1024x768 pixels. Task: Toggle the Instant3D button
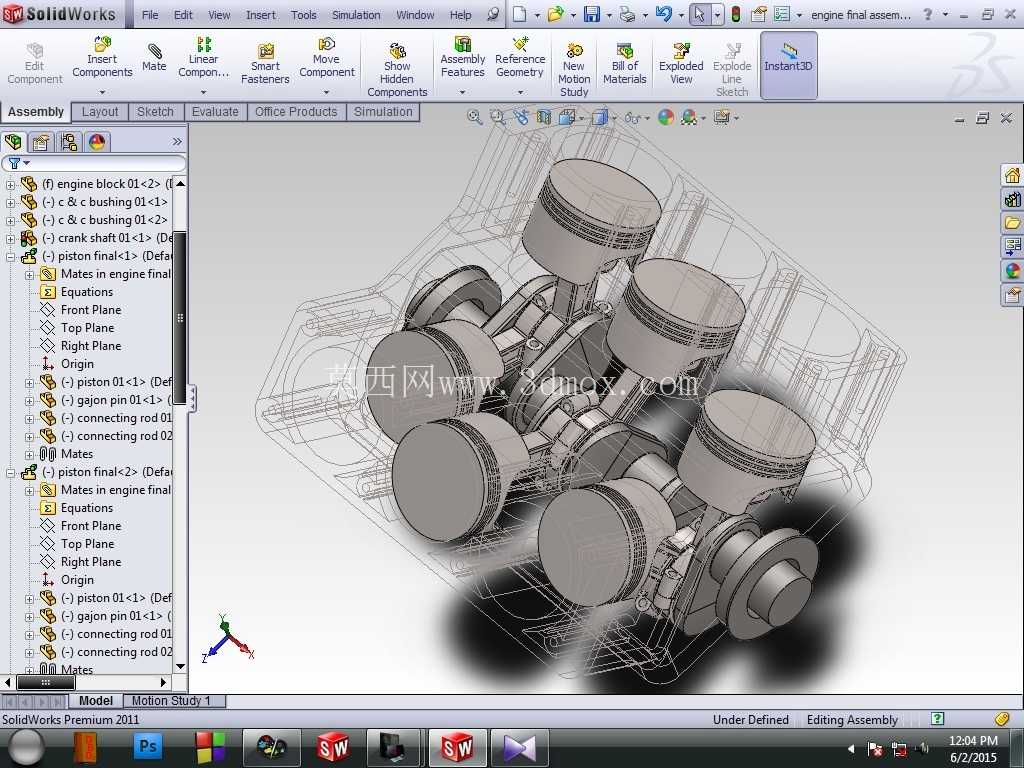point(788,65)
